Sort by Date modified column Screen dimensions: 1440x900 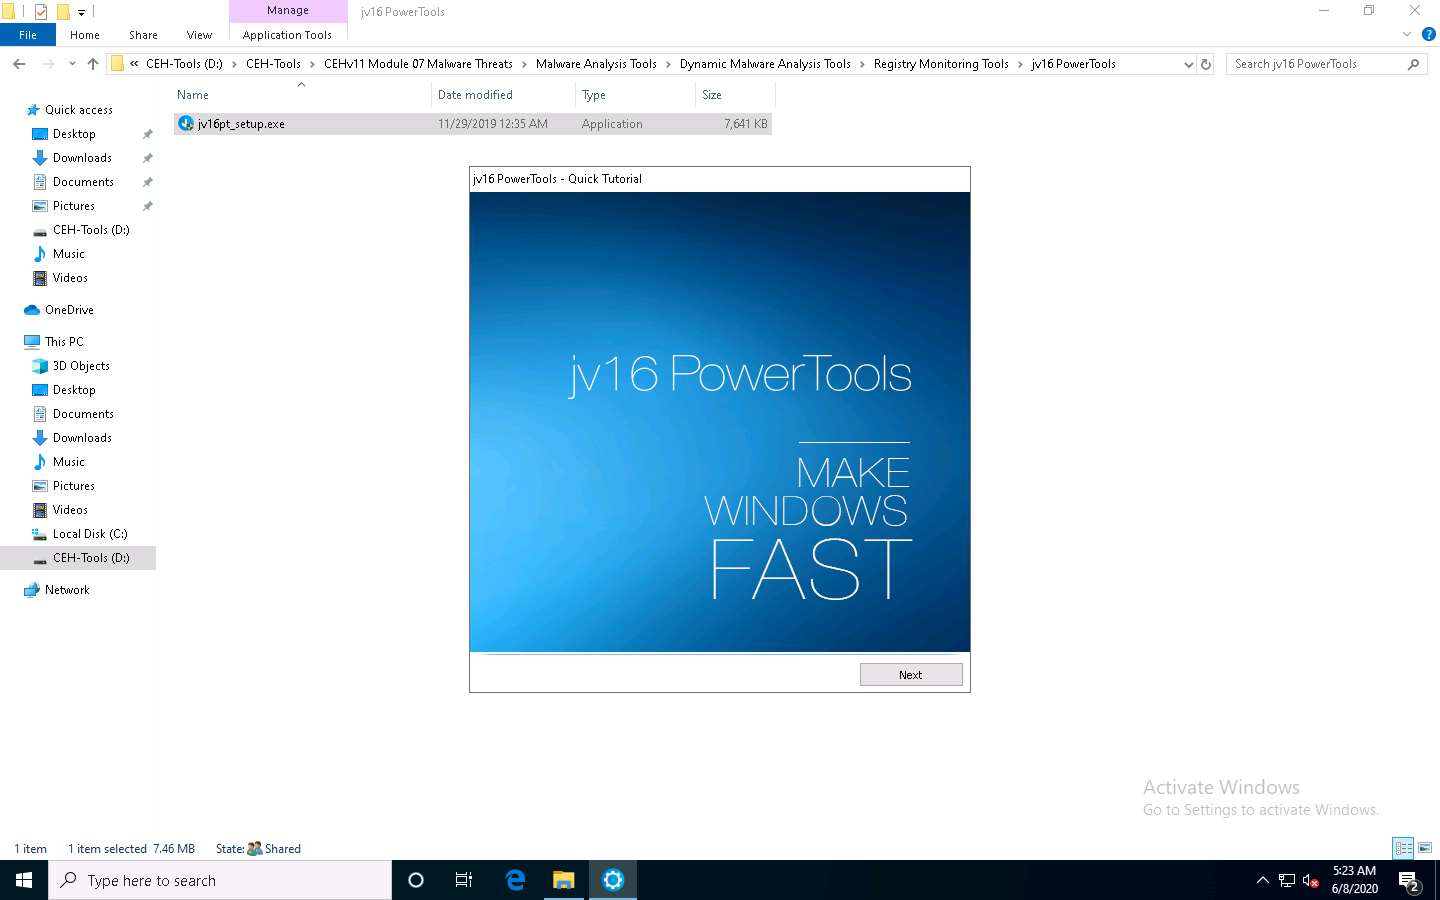point(503,95)
